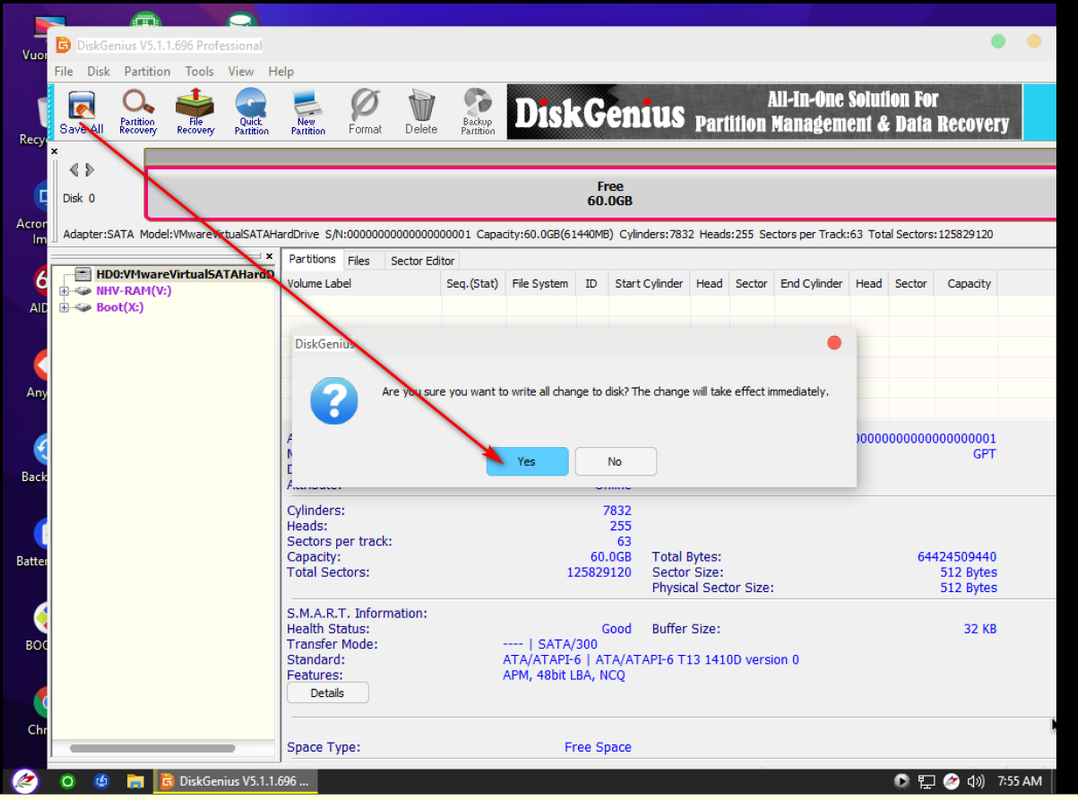
Task: Choose the Delete toolbar icon
Action: click(421, 111)
